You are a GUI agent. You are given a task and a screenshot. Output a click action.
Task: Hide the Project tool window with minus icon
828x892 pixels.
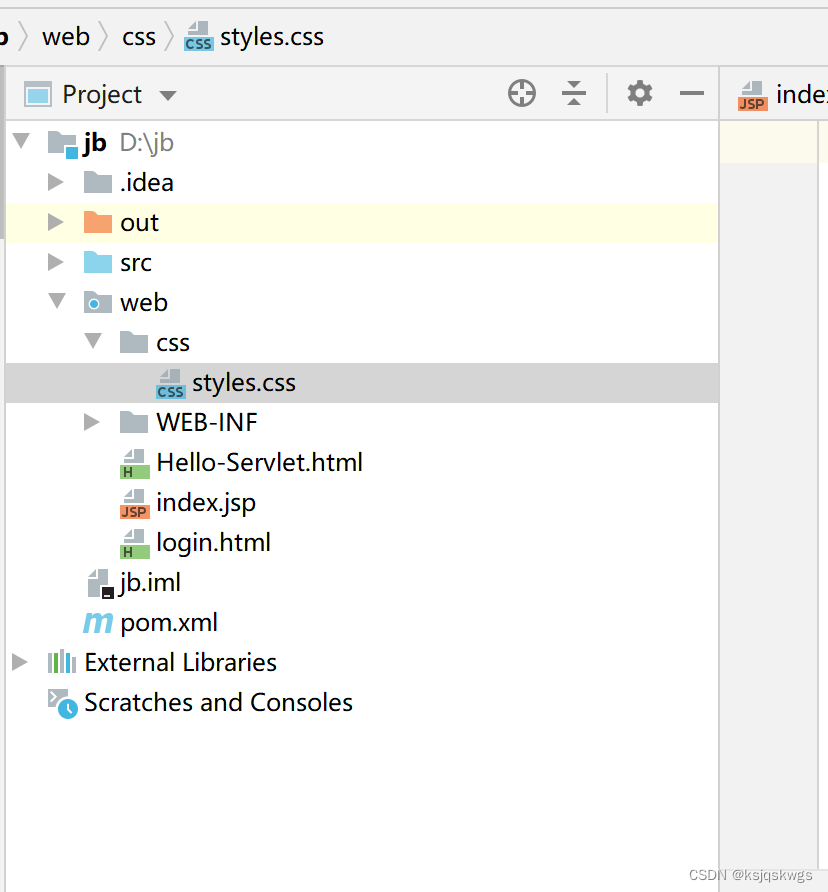691,92
